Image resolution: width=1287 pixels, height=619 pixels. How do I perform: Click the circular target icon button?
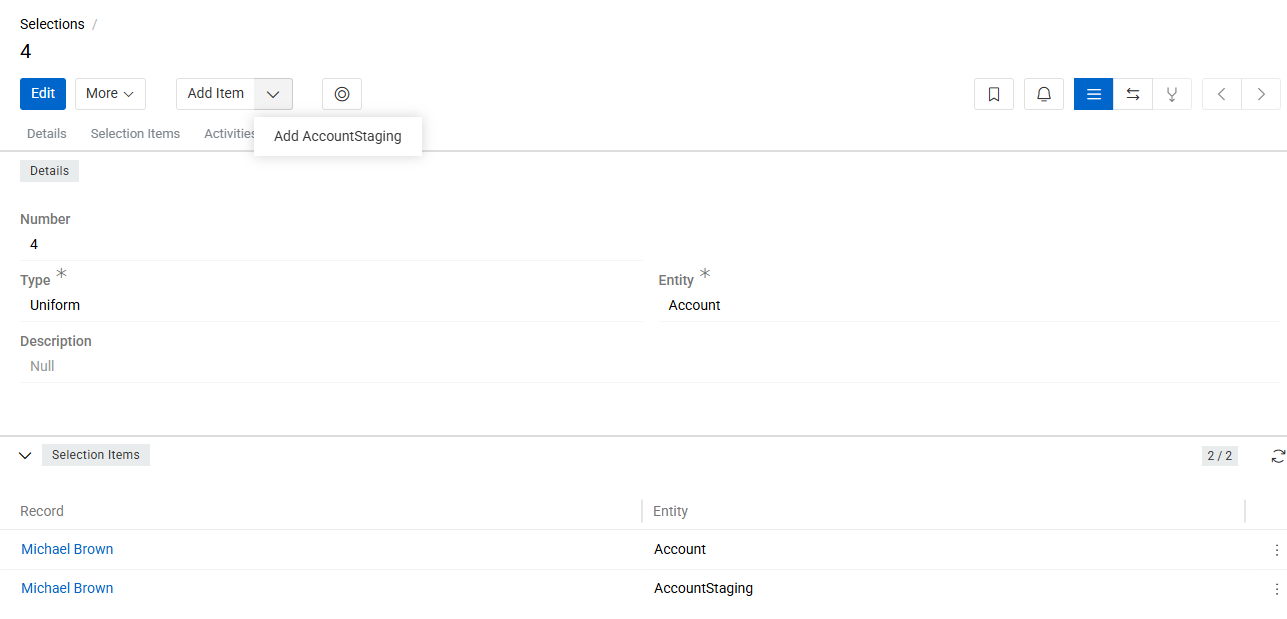coord(342,94)
